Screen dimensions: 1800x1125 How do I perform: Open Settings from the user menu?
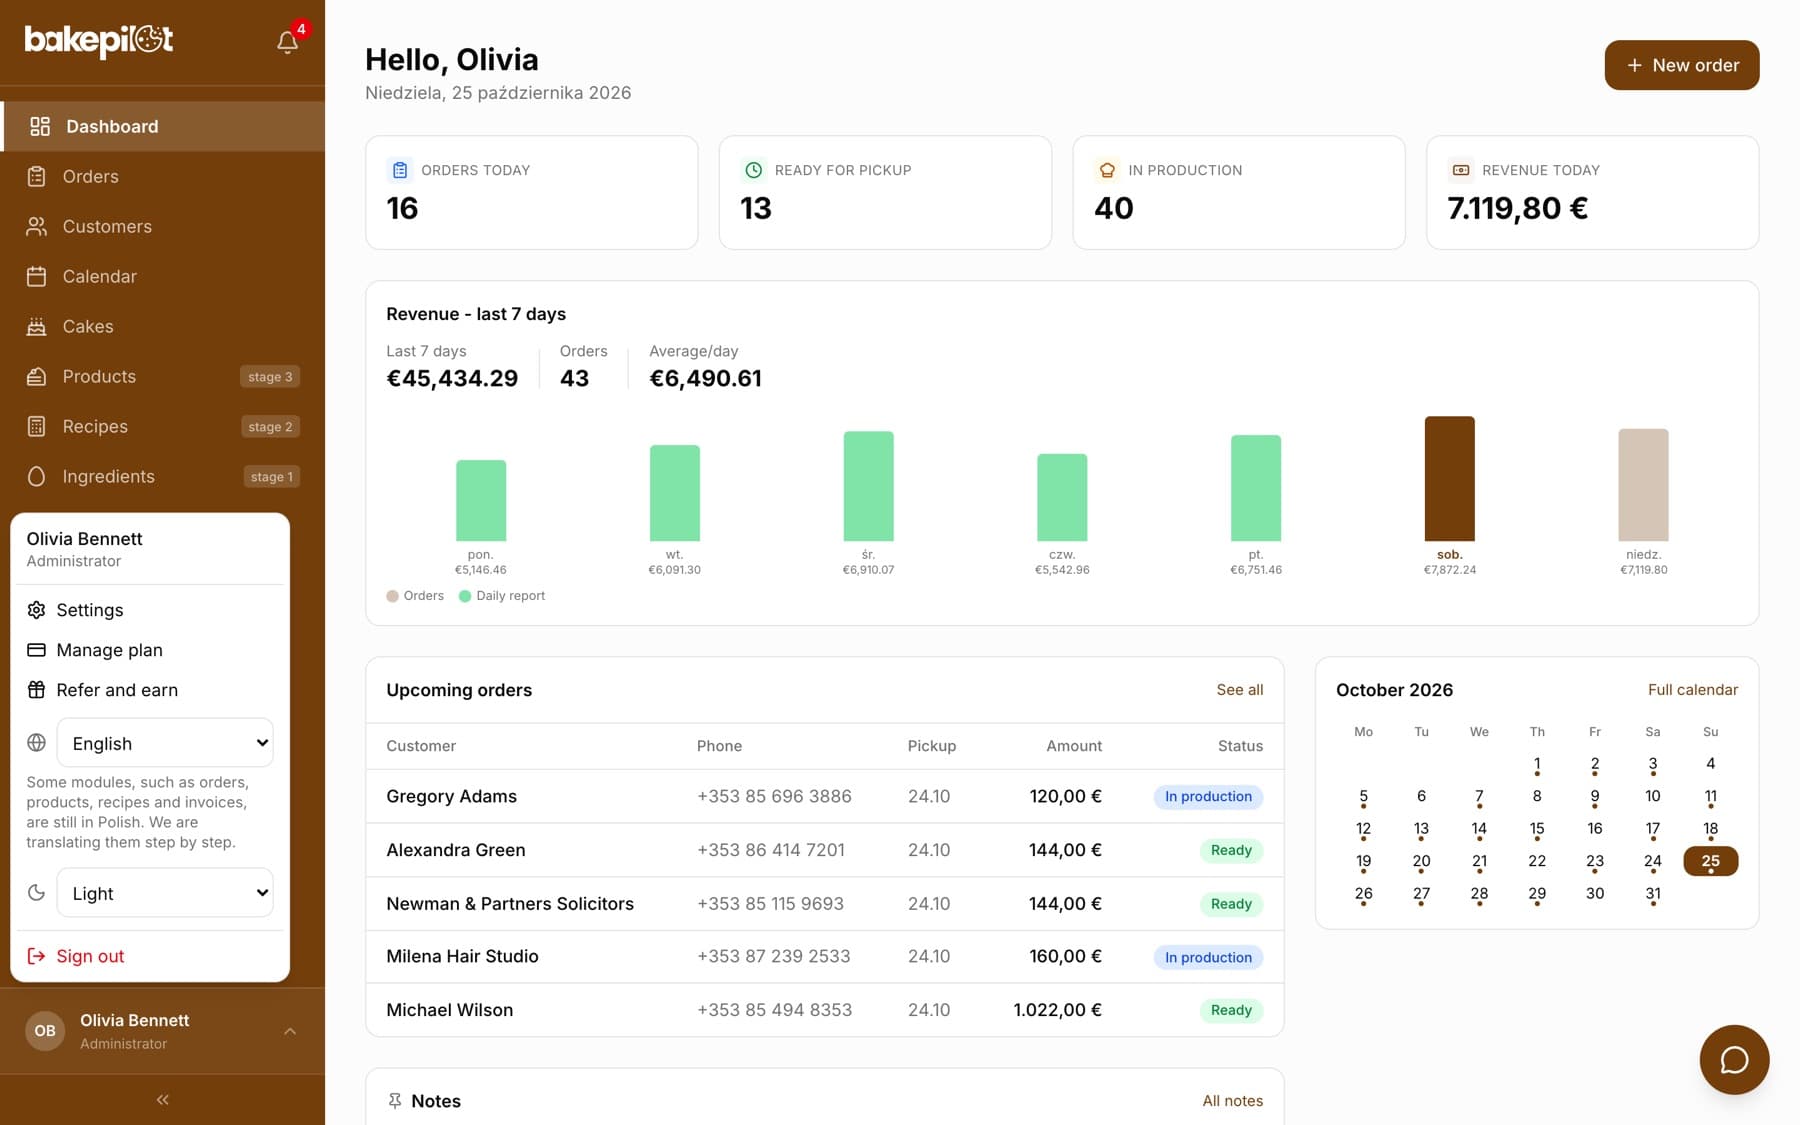[x=150, y=610]
